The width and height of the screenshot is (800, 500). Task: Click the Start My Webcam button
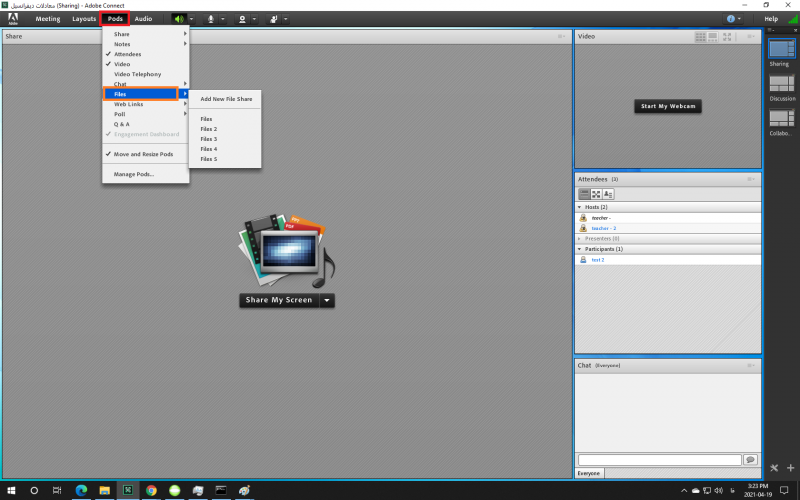pyautogui.click(x=667, y=106)
